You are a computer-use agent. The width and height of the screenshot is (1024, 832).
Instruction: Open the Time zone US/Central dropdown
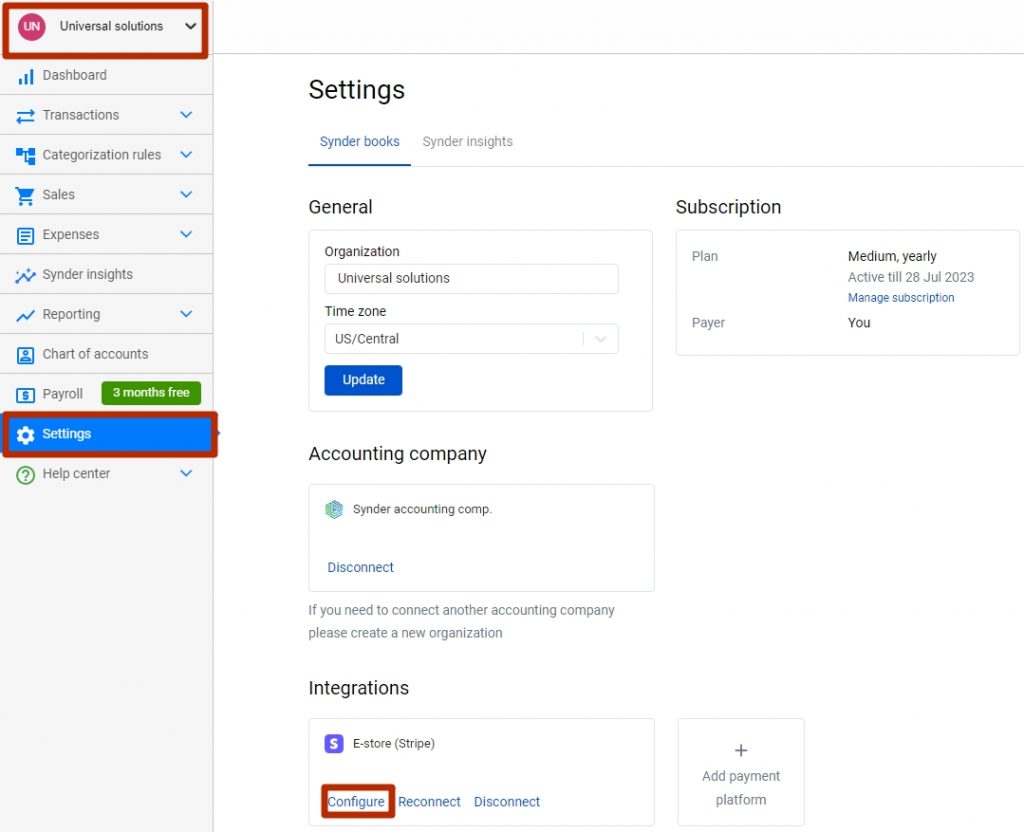pyautogui.click(x=472, y=339)
